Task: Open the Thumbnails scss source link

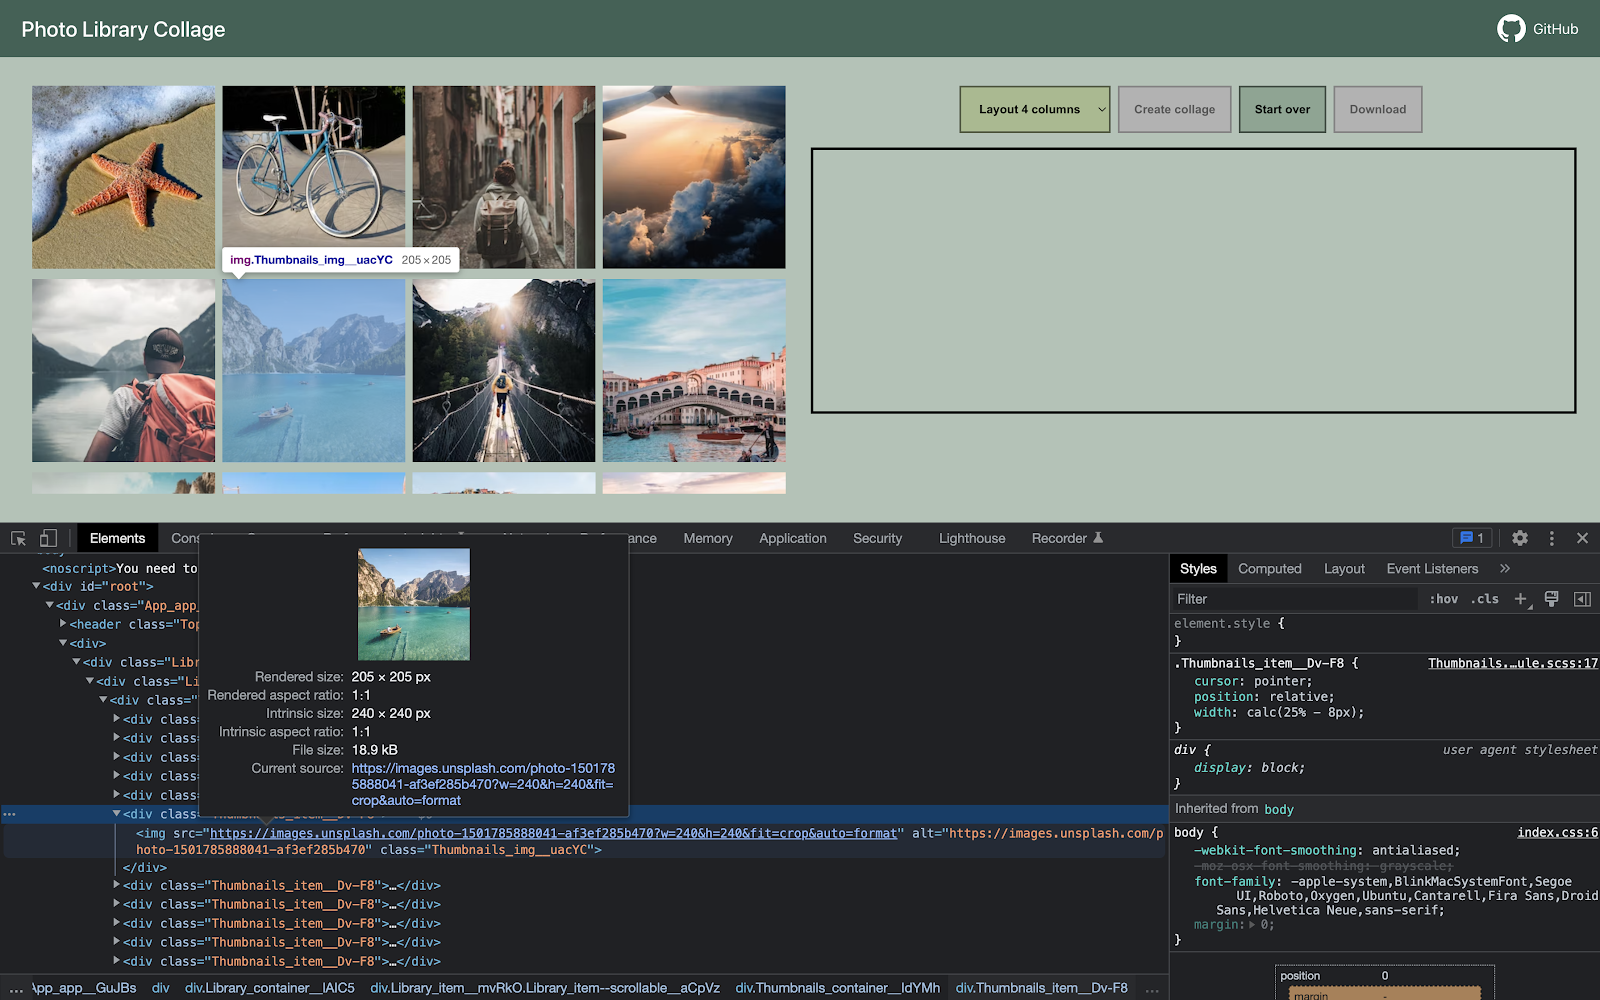Action: [1512, 663]
